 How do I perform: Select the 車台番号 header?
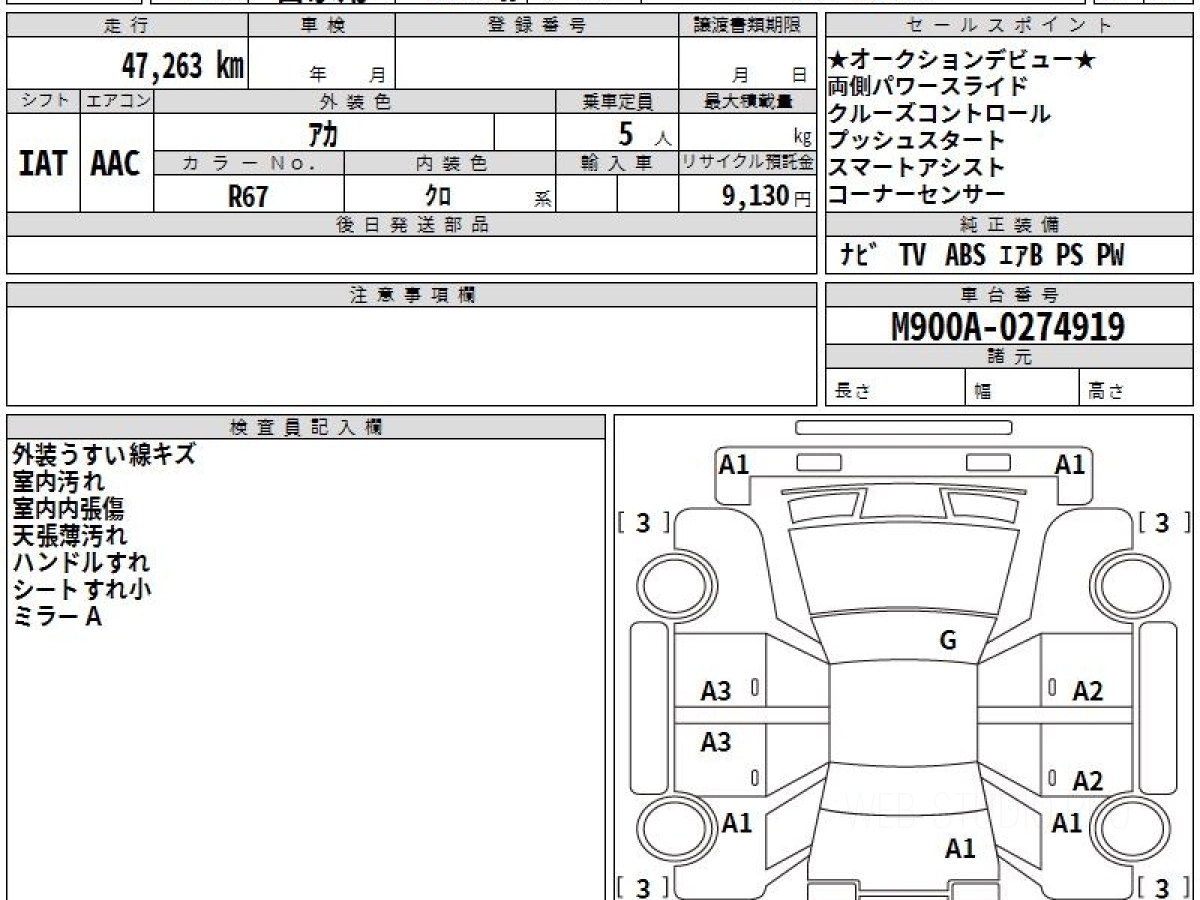click(1010, 295)
